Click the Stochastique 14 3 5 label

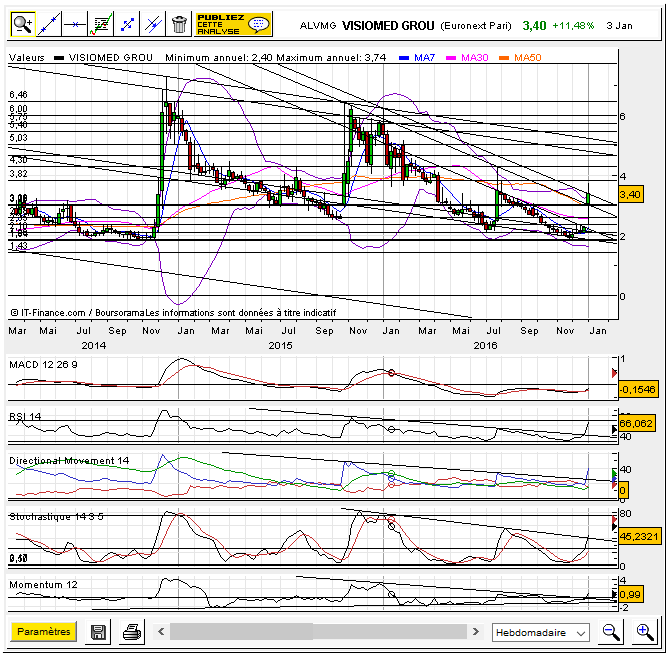pyautogui.click(x=56, y=517)
